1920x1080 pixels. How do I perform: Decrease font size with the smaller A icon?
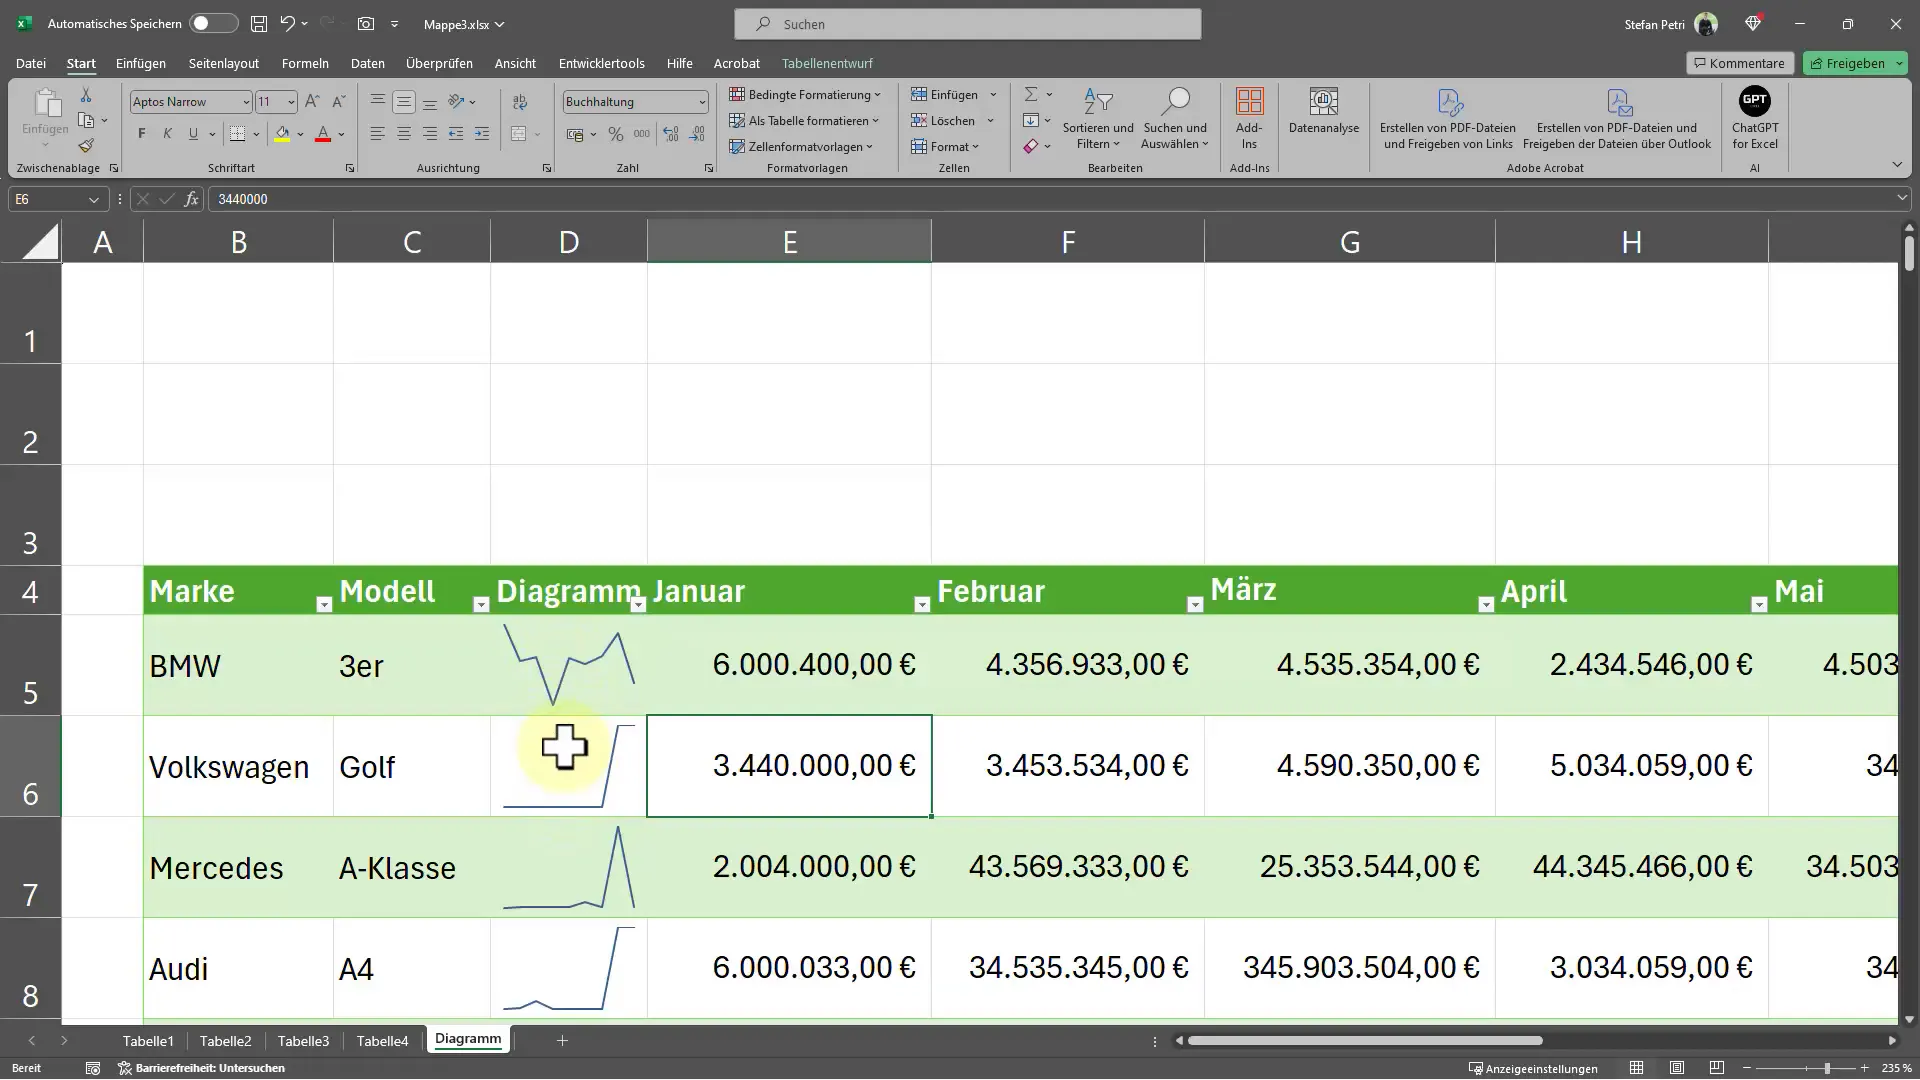[x=338, y=101]
